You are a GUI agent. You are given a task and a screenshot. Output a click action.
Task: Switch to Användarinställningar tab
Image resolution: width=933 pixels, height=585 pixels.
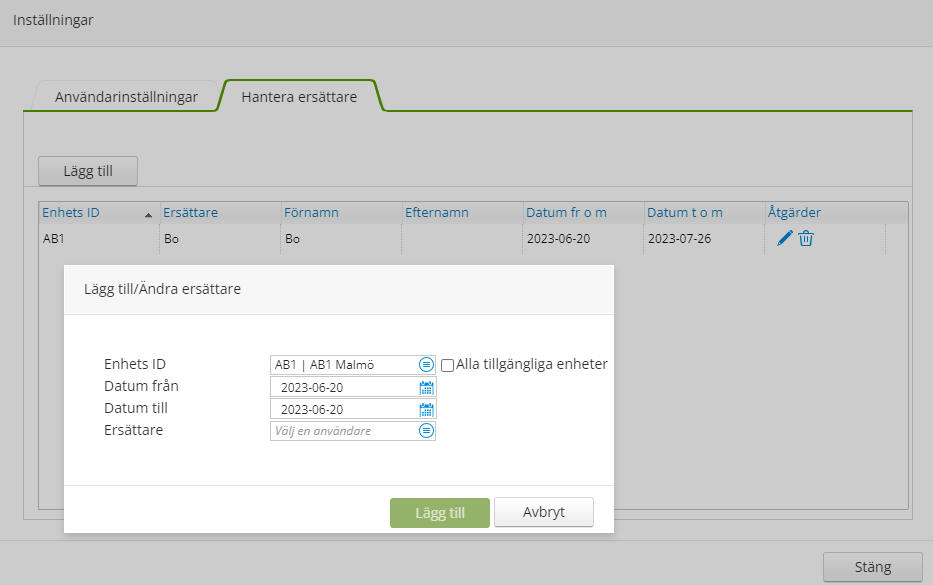[x=126, y=97]
